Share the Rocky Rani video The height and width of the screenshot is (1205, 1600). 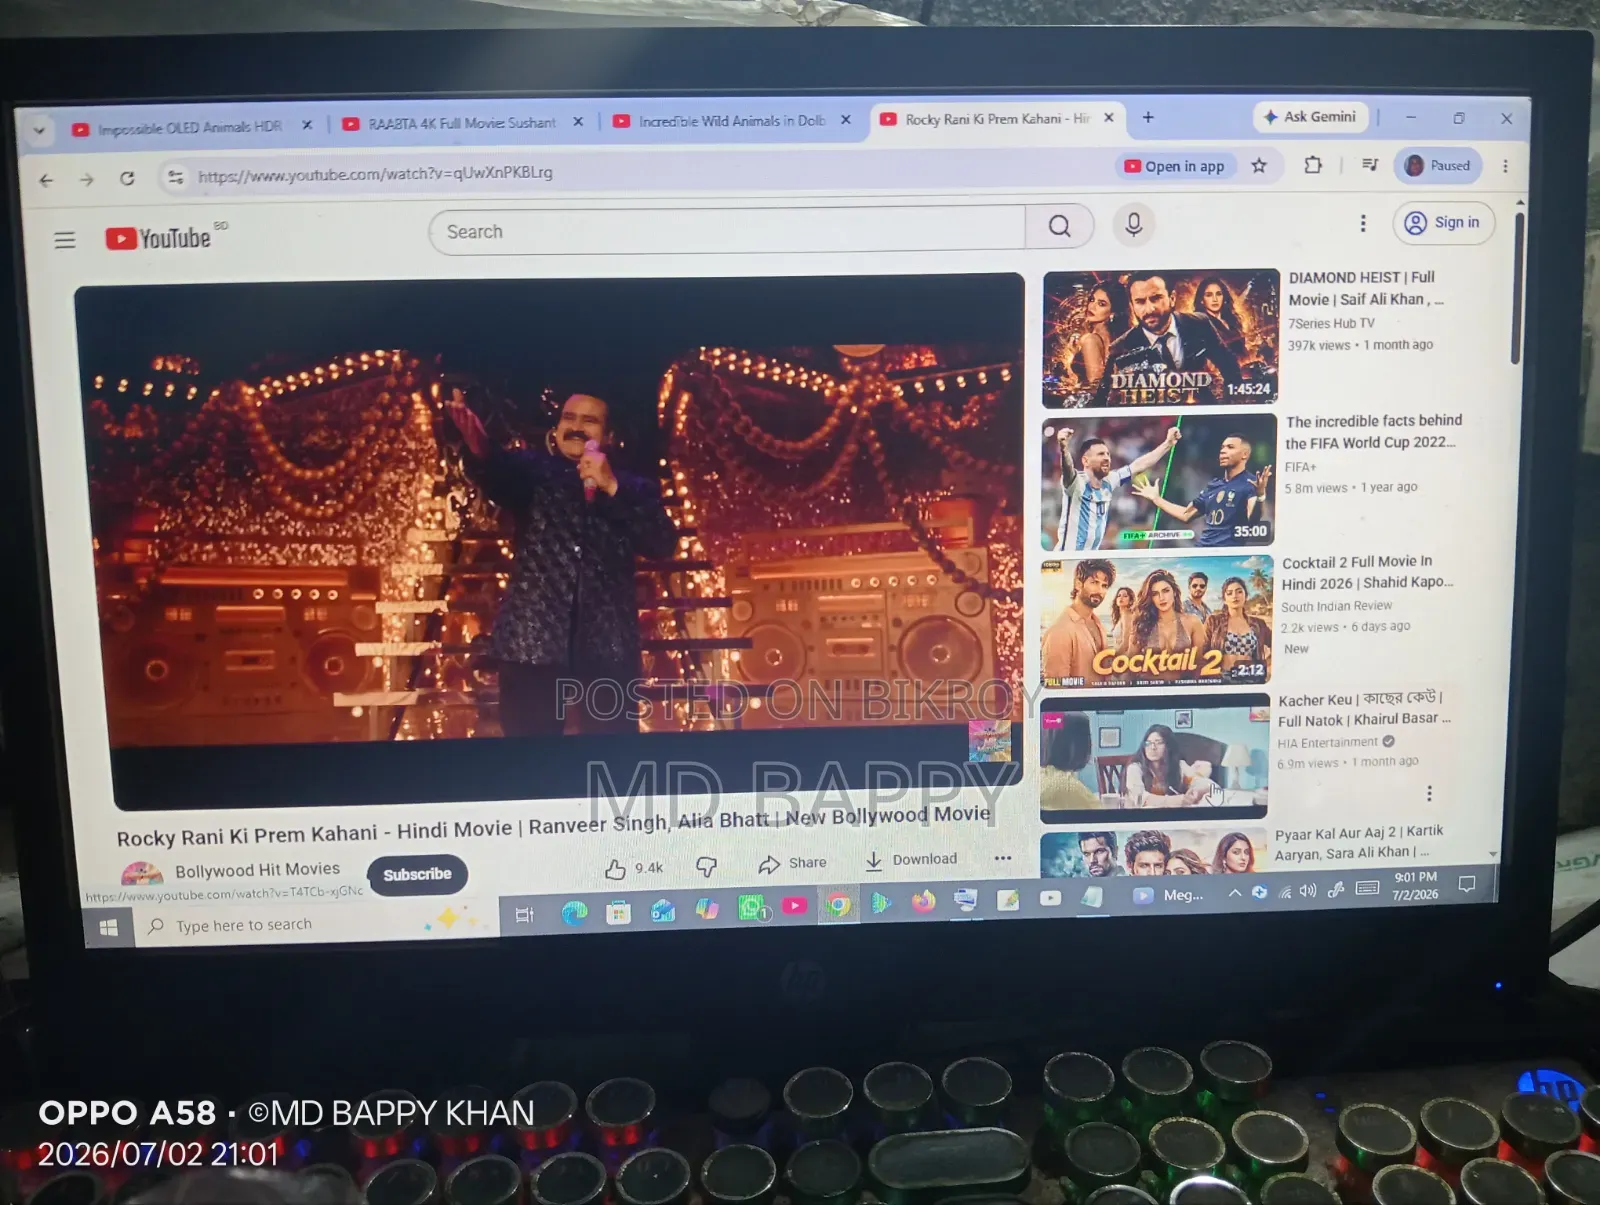tap(792, 863)
